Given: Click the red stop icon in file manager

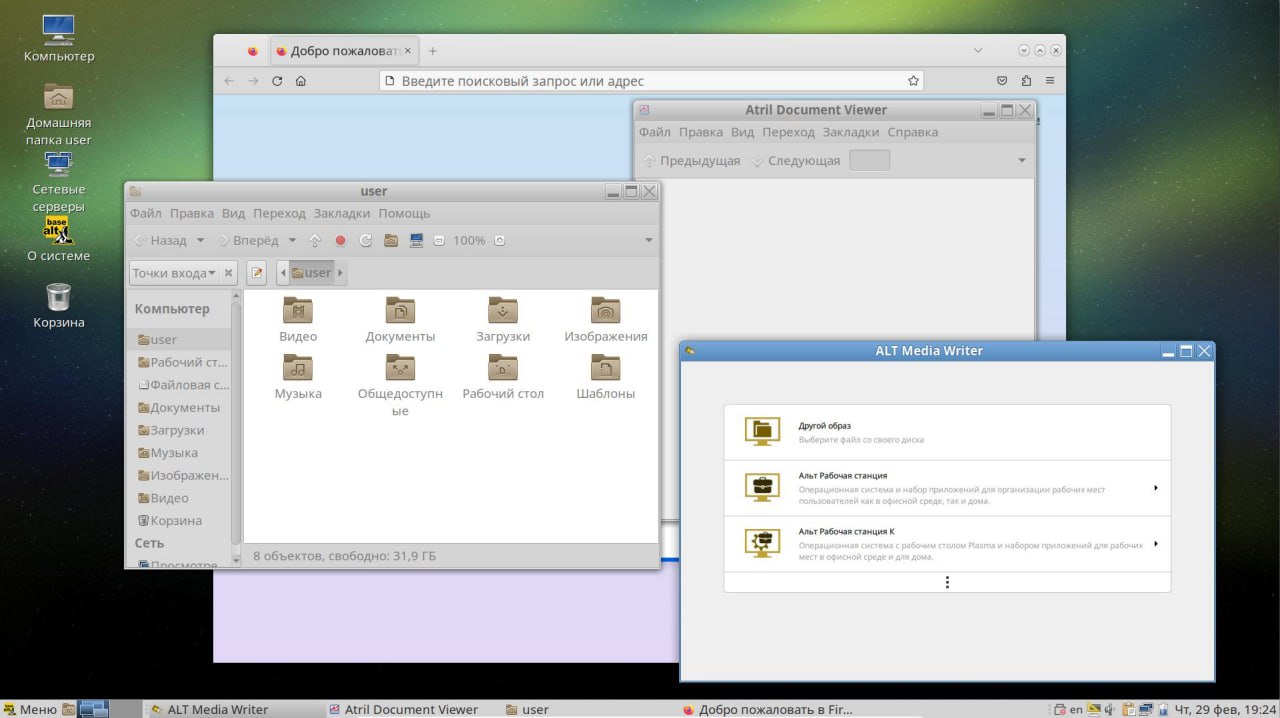Looking at the screenshot, I should 340,240.
